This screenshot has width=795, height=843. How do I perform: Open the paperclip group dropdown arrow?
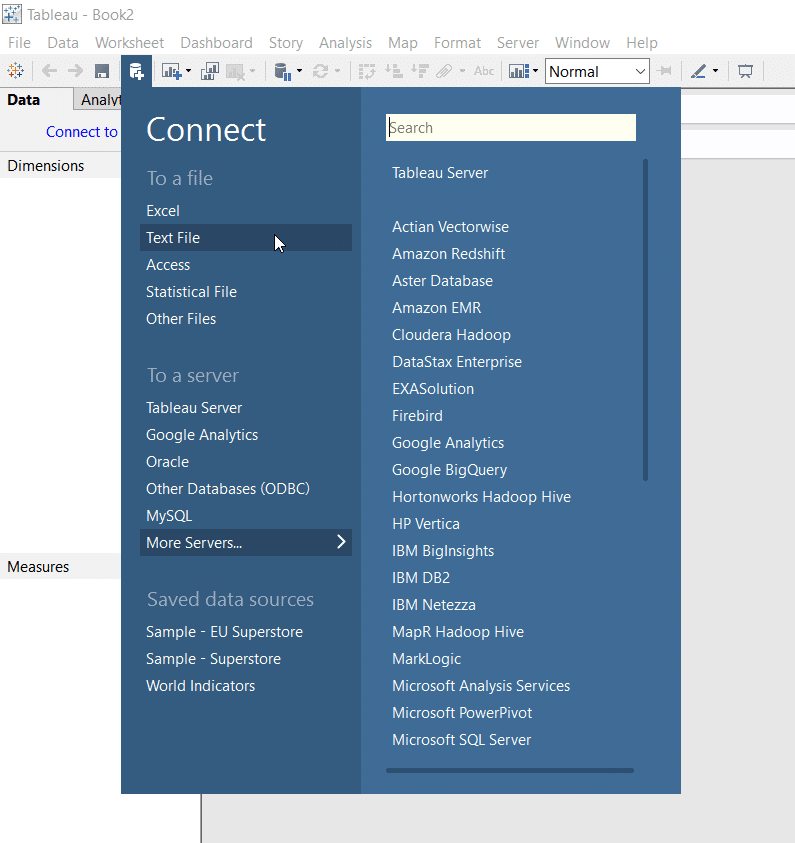click(x=462, y=70)
